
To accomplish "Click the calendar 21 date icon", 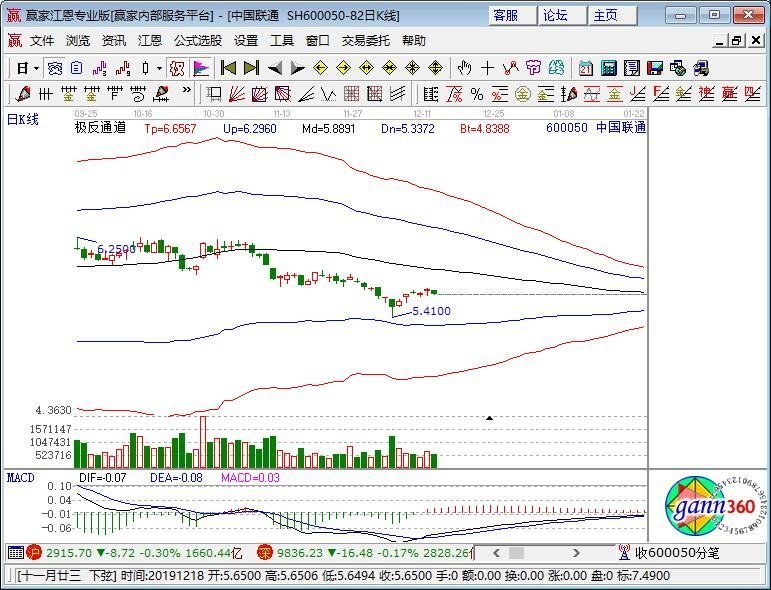I will click(x=586, y=68).
